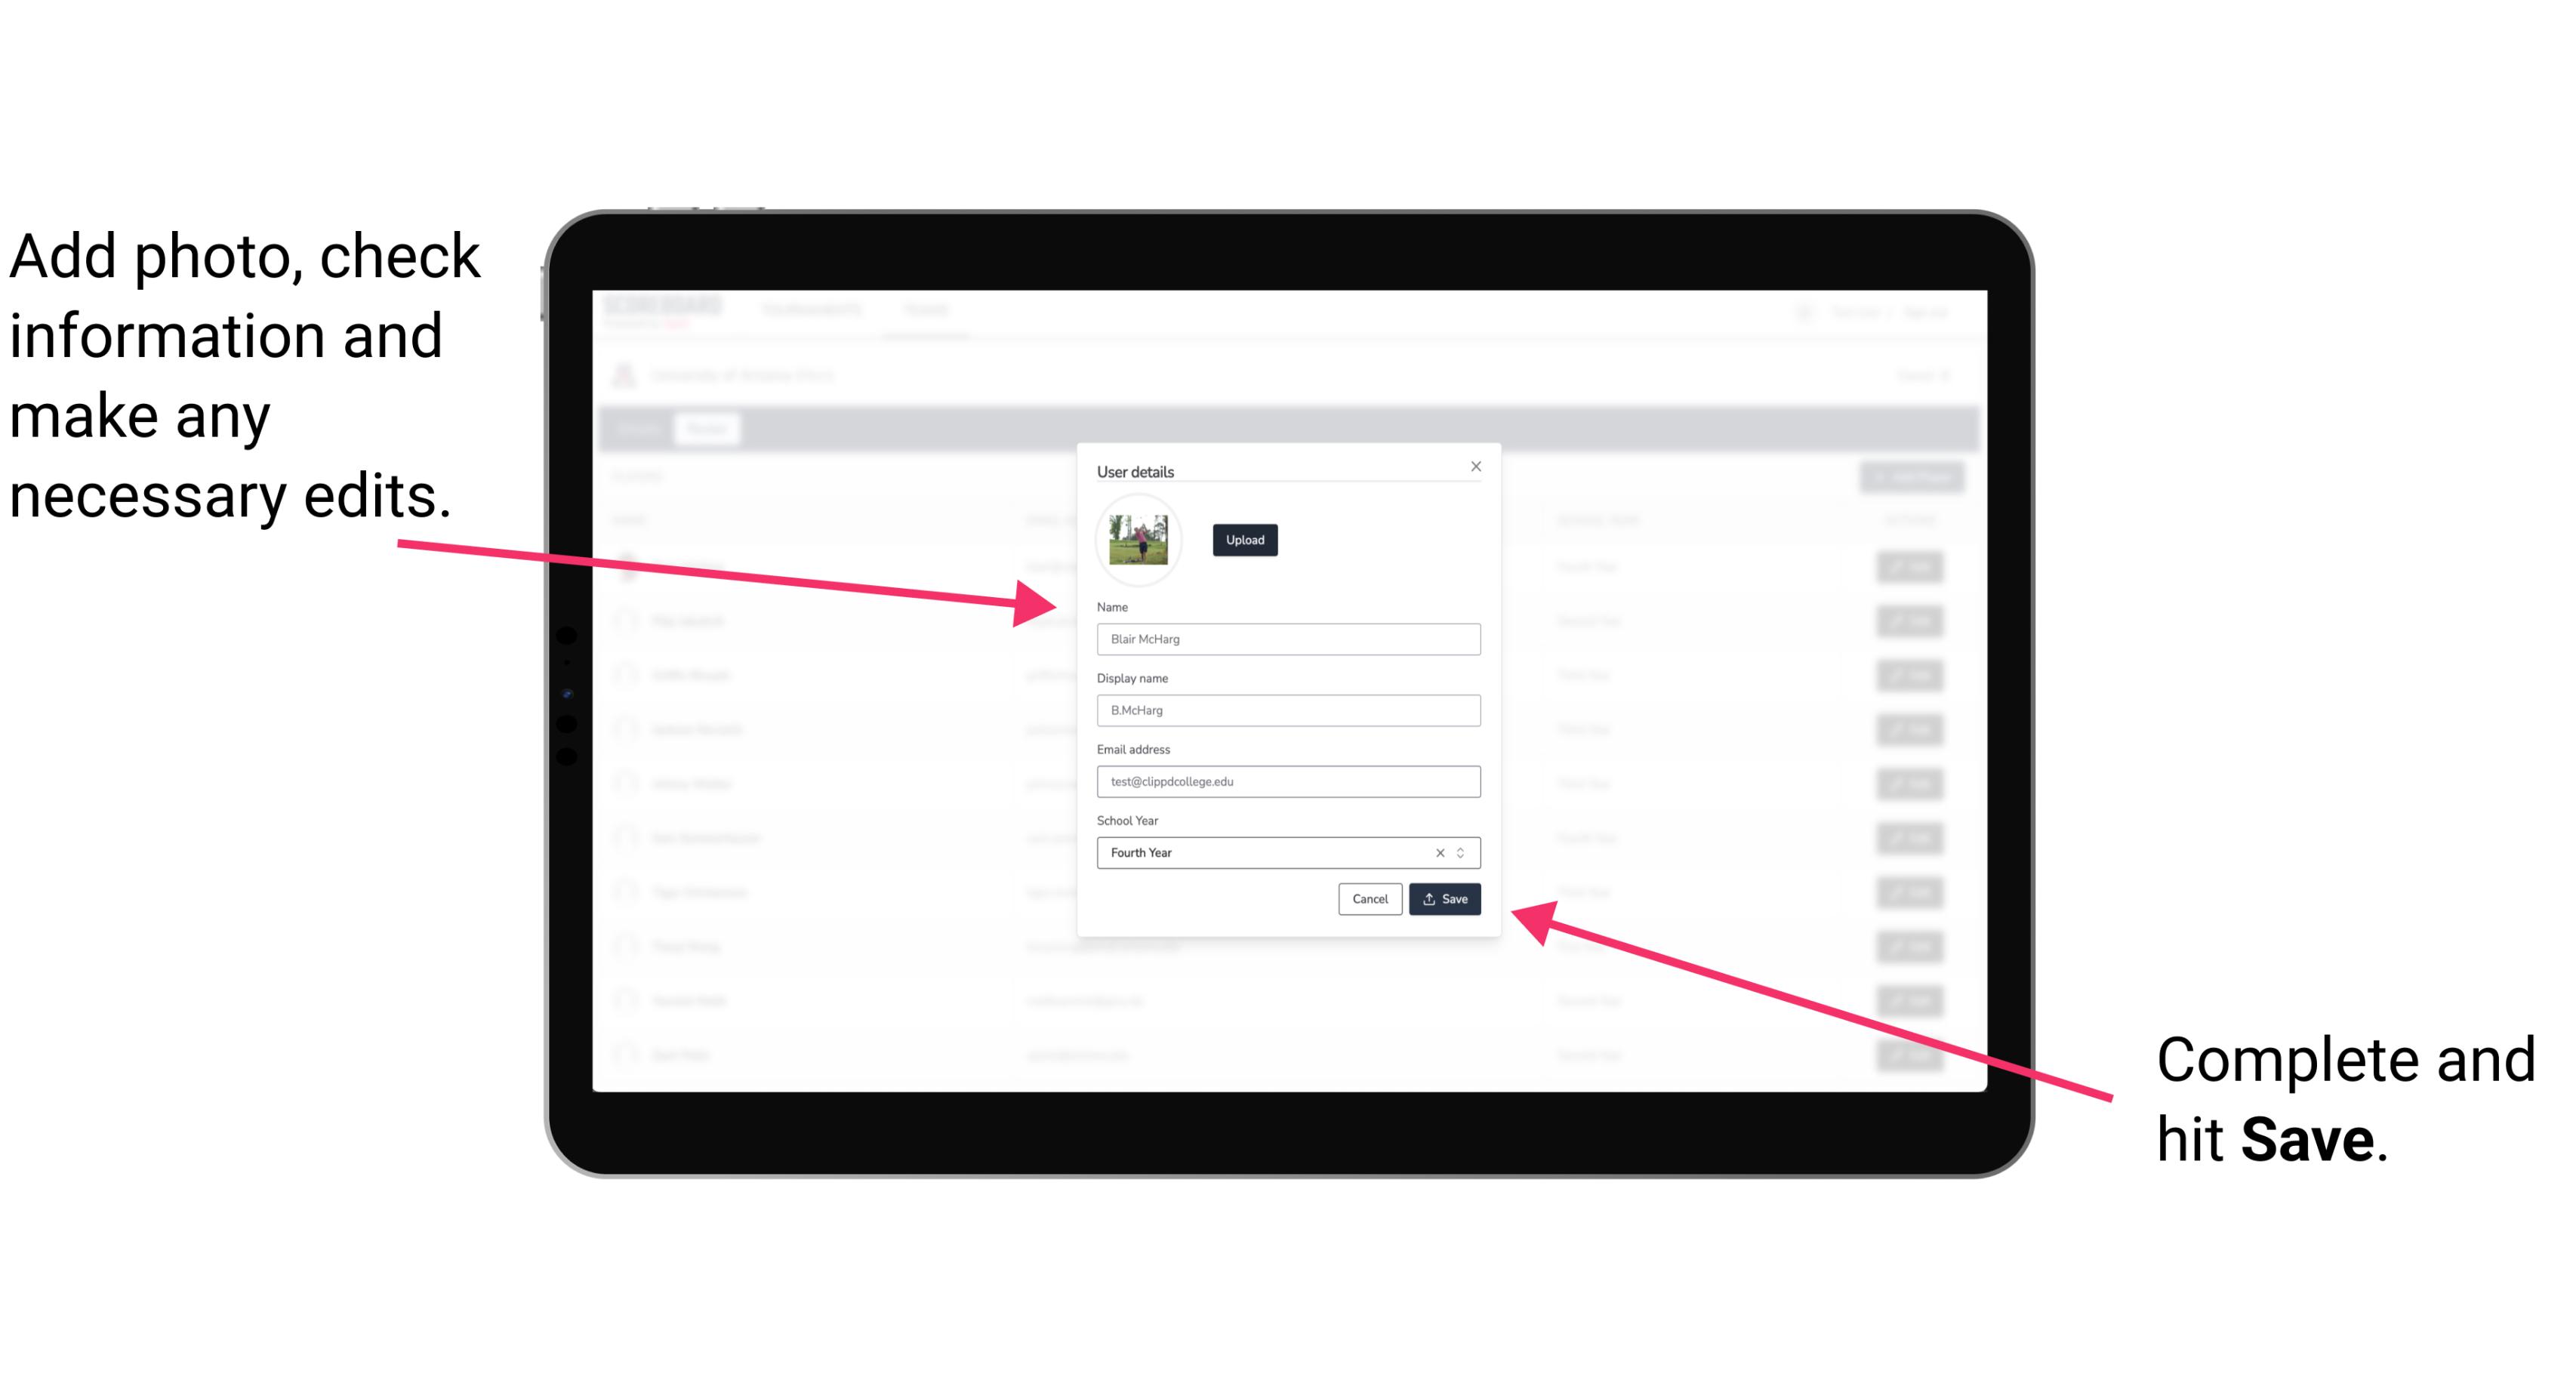Edit the Name input field
Screen dimensions: 2576x1386
[x=1289, y=639]
